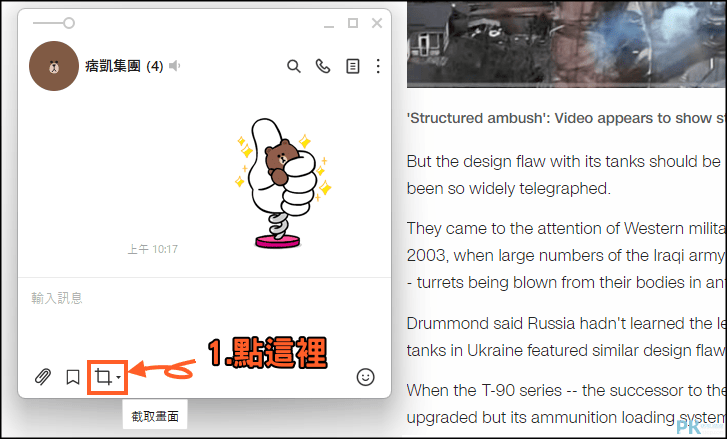Close the LINE chat window

(377, 23)
